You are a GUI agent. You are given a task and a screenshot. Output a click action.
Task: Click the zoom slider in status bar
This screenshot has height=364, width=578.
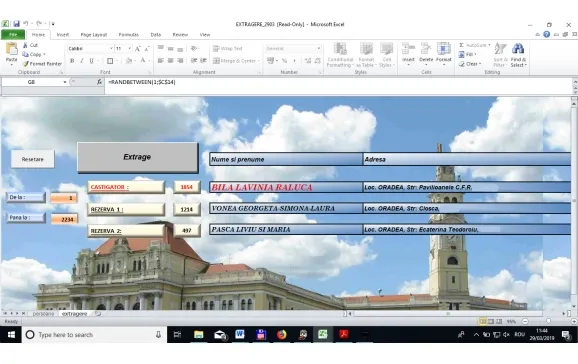[x=549, y=322]
